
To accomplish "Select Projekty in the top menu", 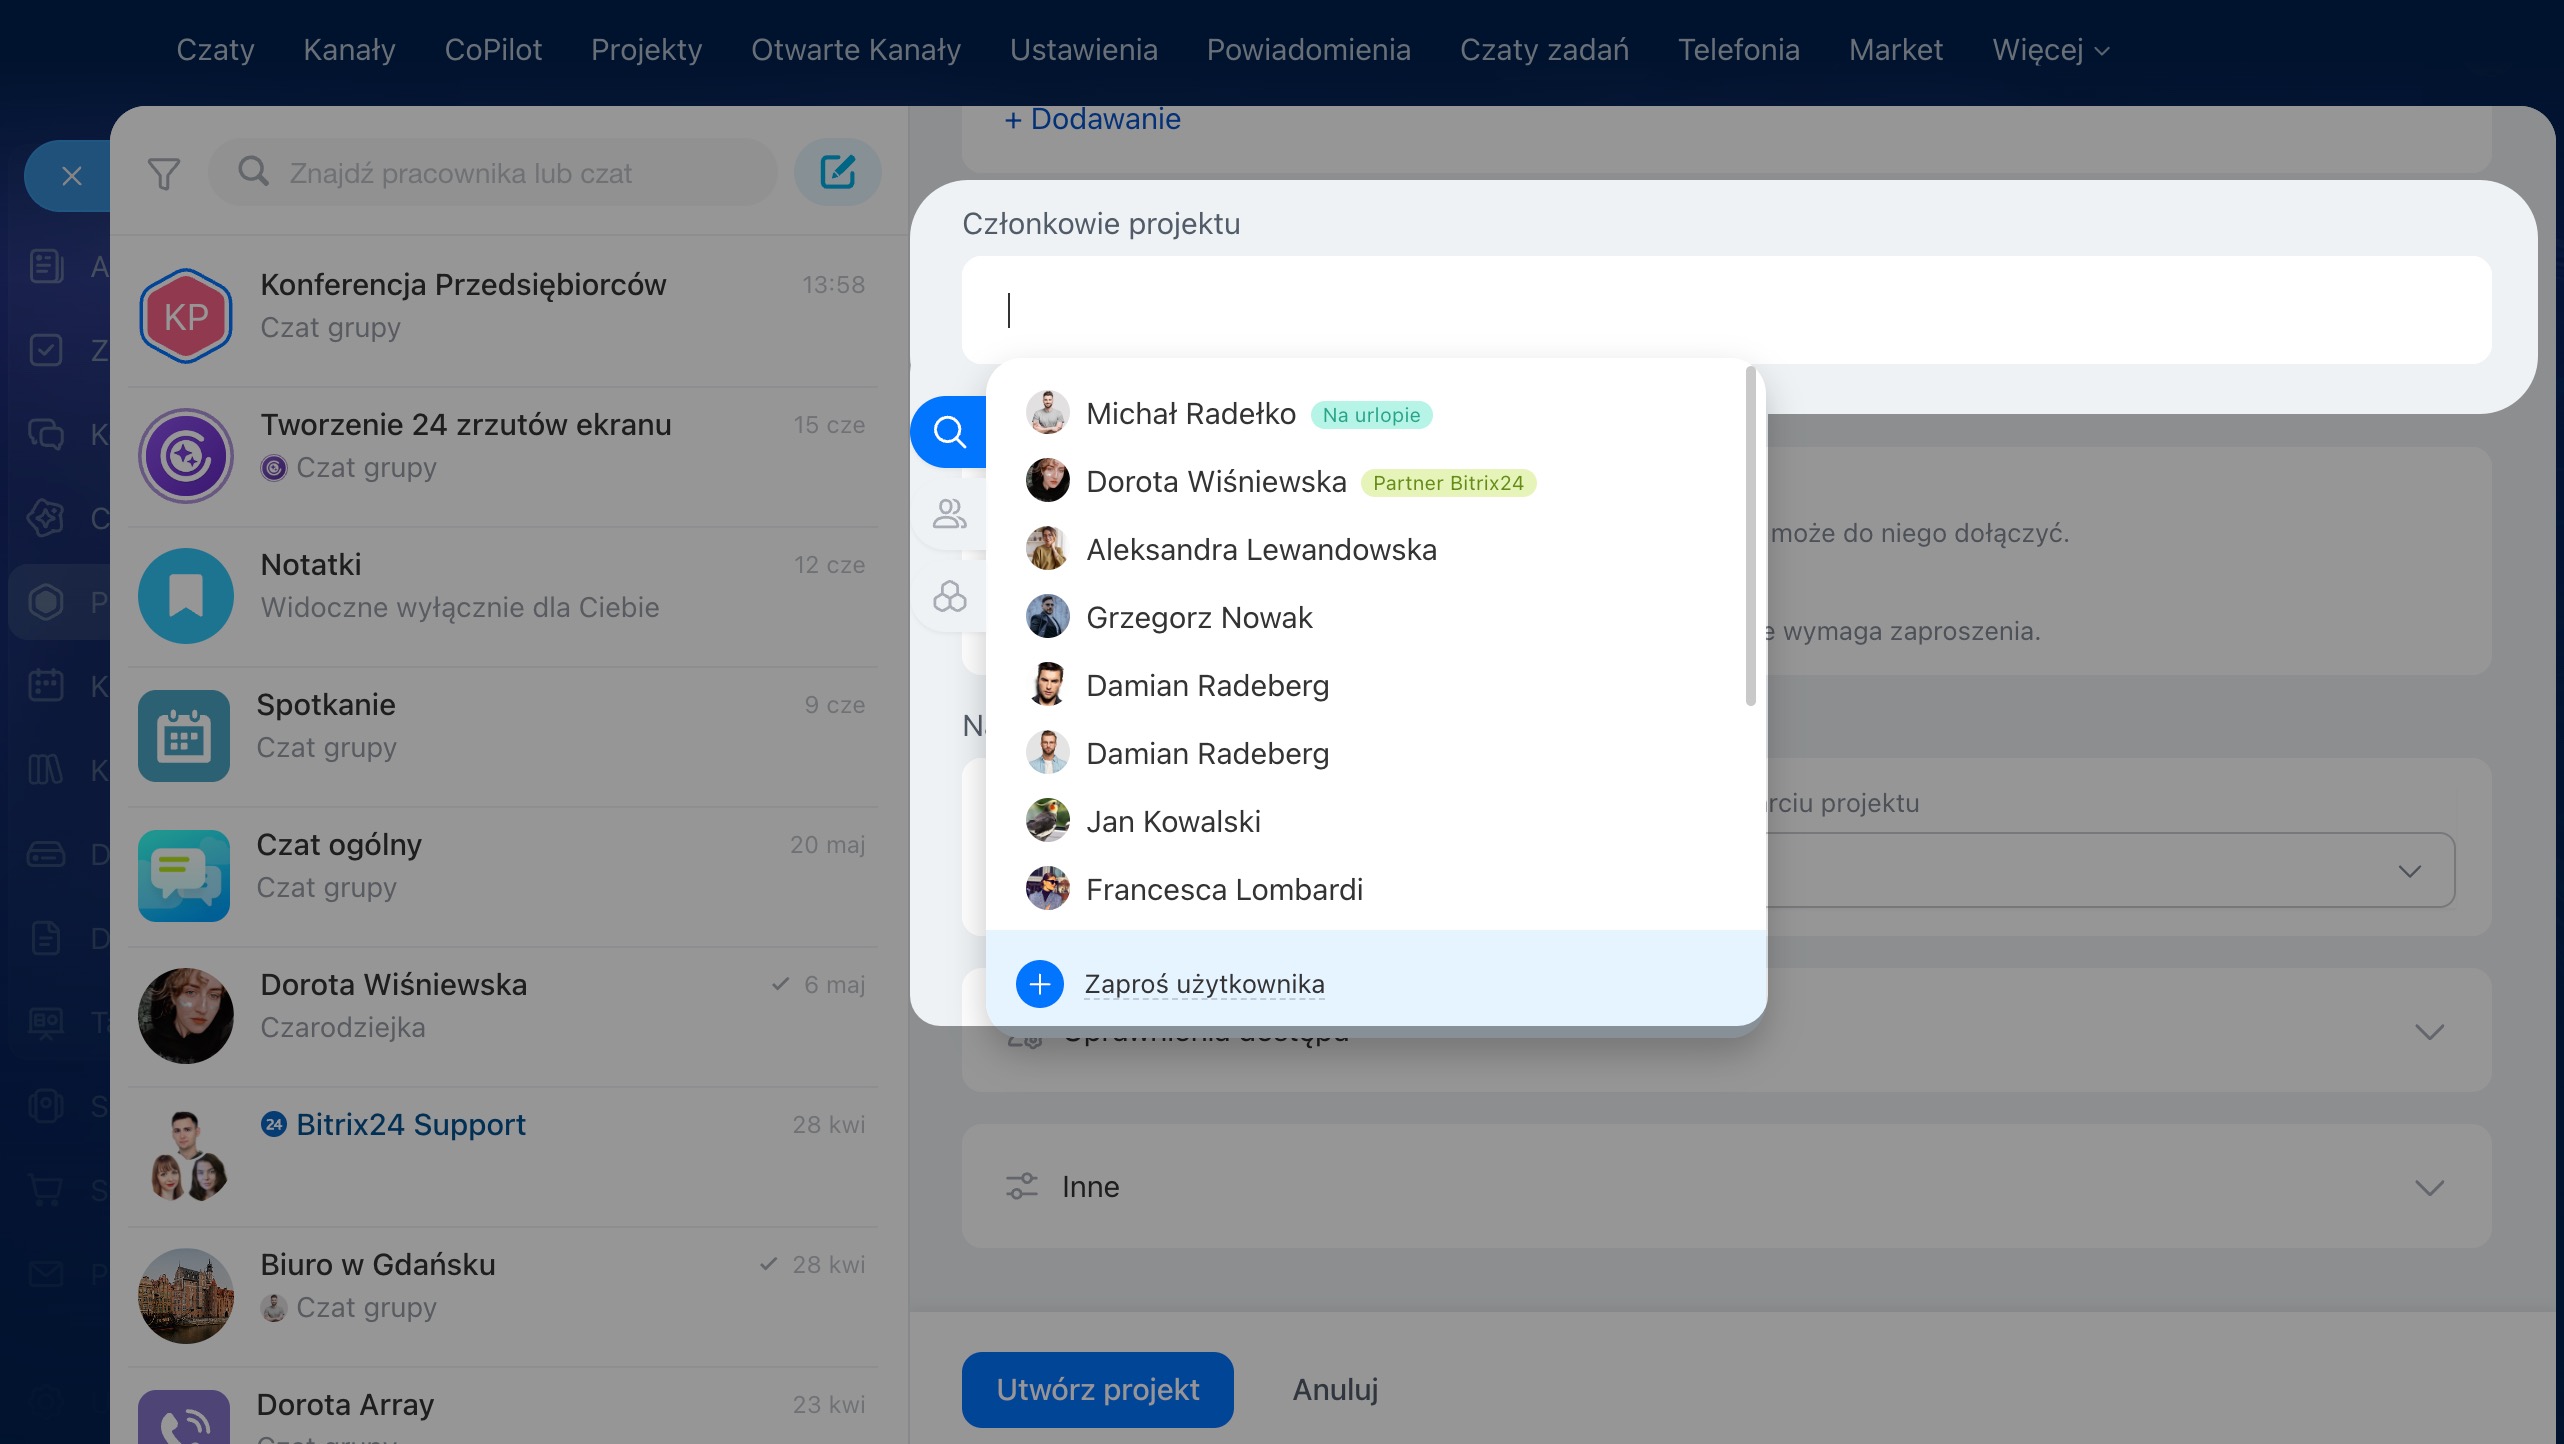I will click(646, 50).
